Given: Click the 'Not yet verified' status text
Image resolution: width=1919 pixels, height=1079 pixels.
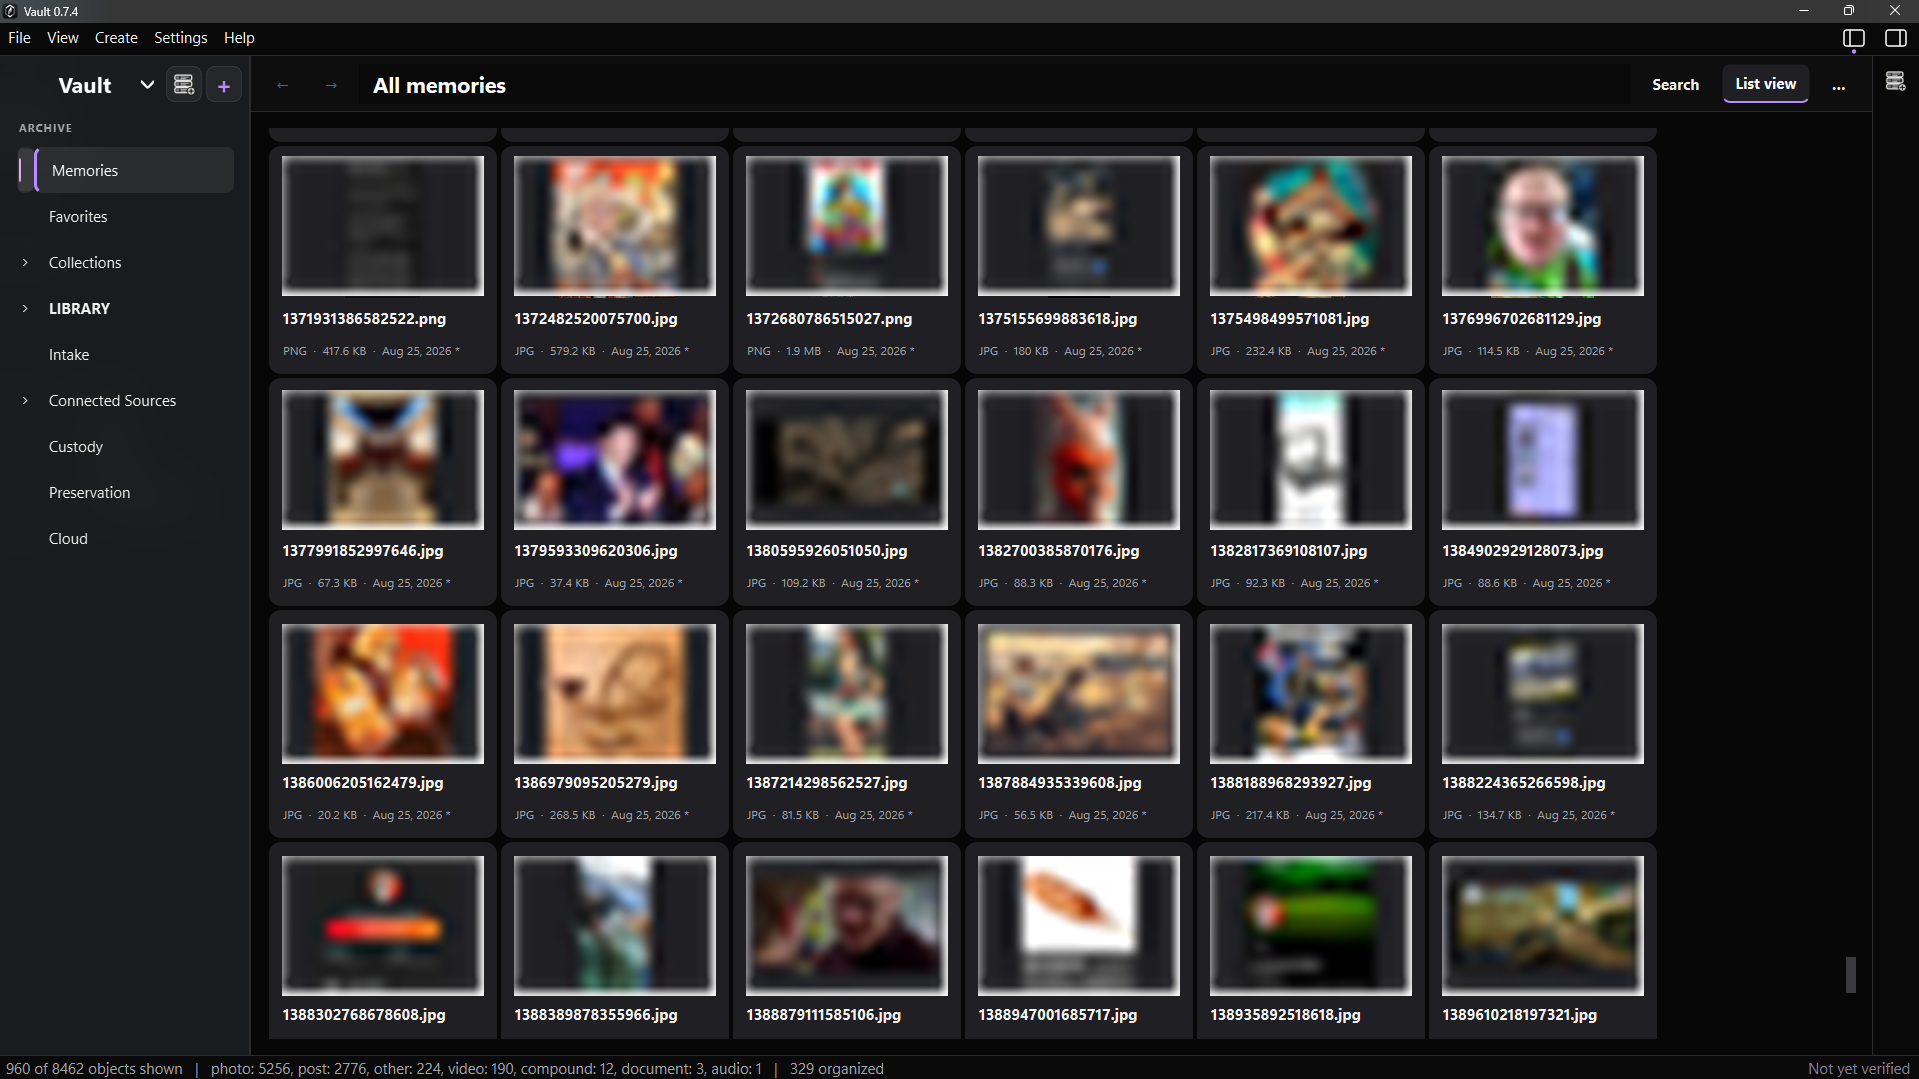Looking at the screenshot, I should point(1858,1068).
